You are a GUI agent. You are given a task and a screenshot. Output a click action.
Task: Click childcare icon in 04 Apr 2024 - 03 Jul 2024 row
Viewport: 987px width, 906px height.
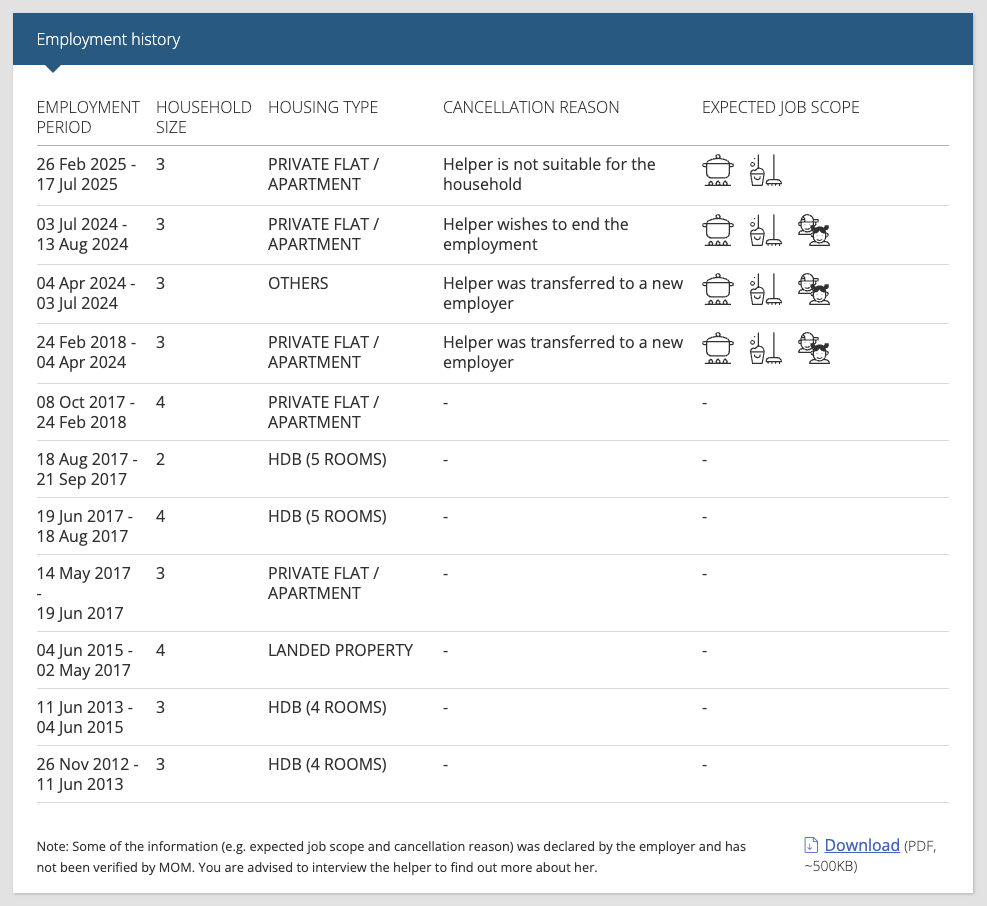tap(814, 289)
